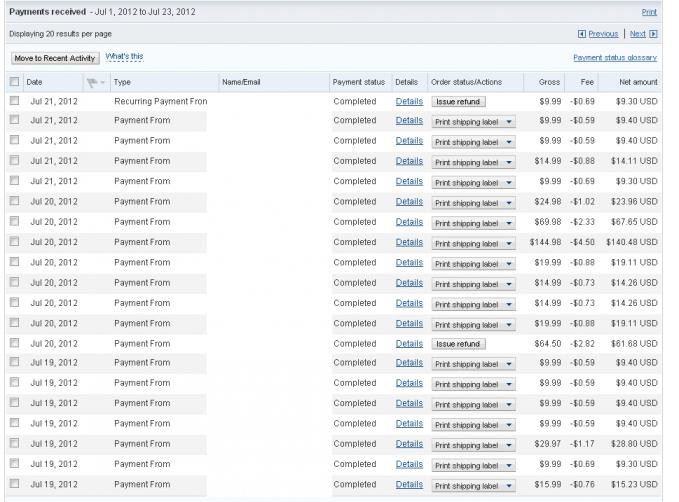Viewport: 679px width, 502px height.
Task: Click the Type column header
Action: pyautogui.click(x=122, y=82)
